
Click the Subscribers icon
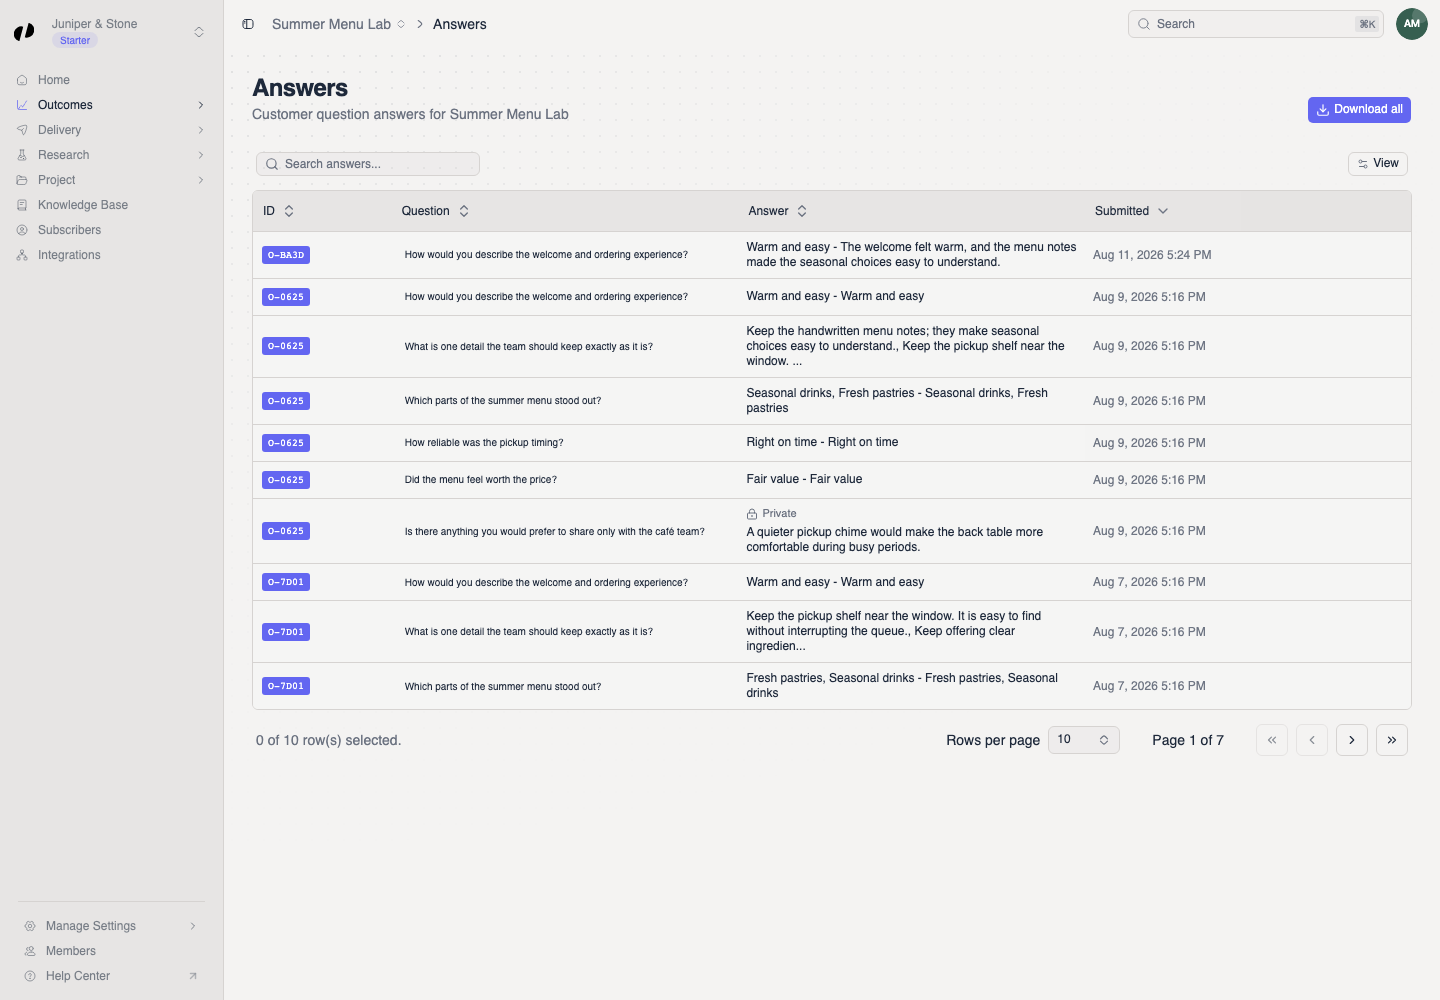coord(22,230)
